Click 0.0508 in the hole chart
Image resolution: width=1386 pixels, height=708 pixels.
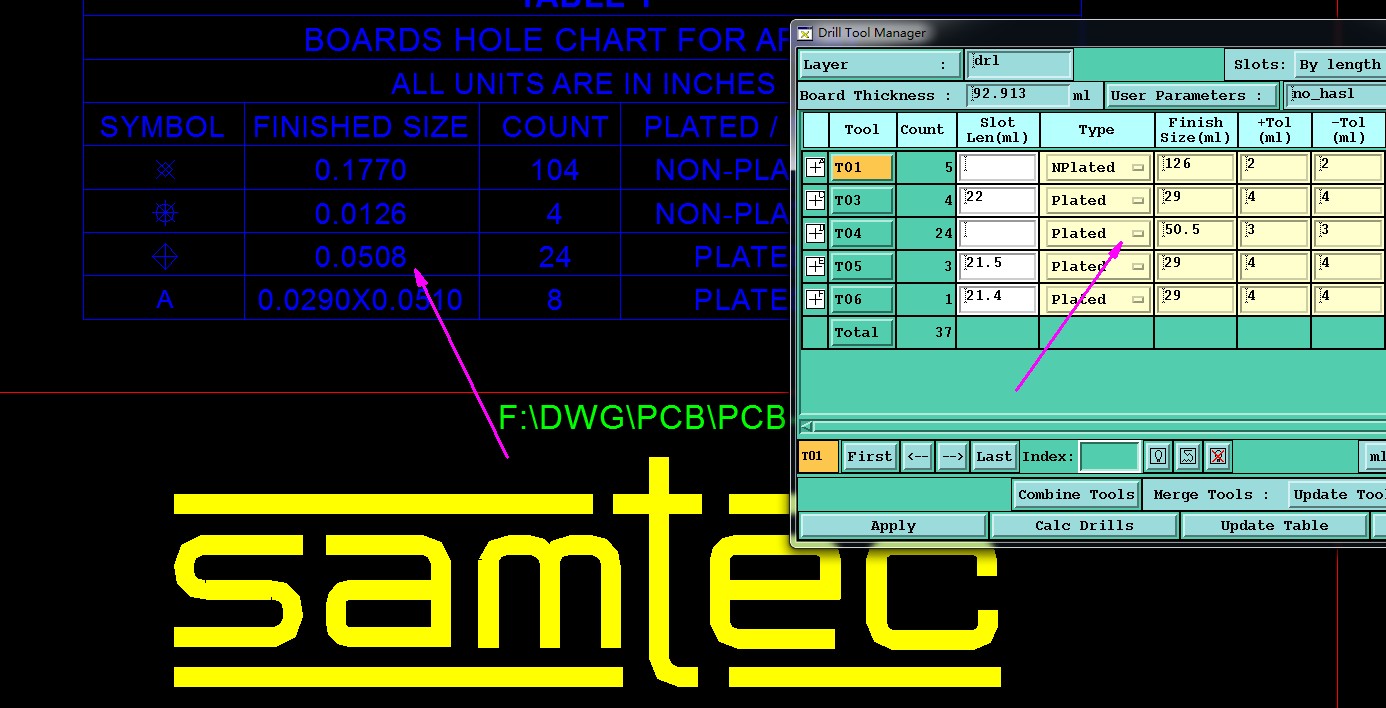pyautogui.click(x=361, y=257)
